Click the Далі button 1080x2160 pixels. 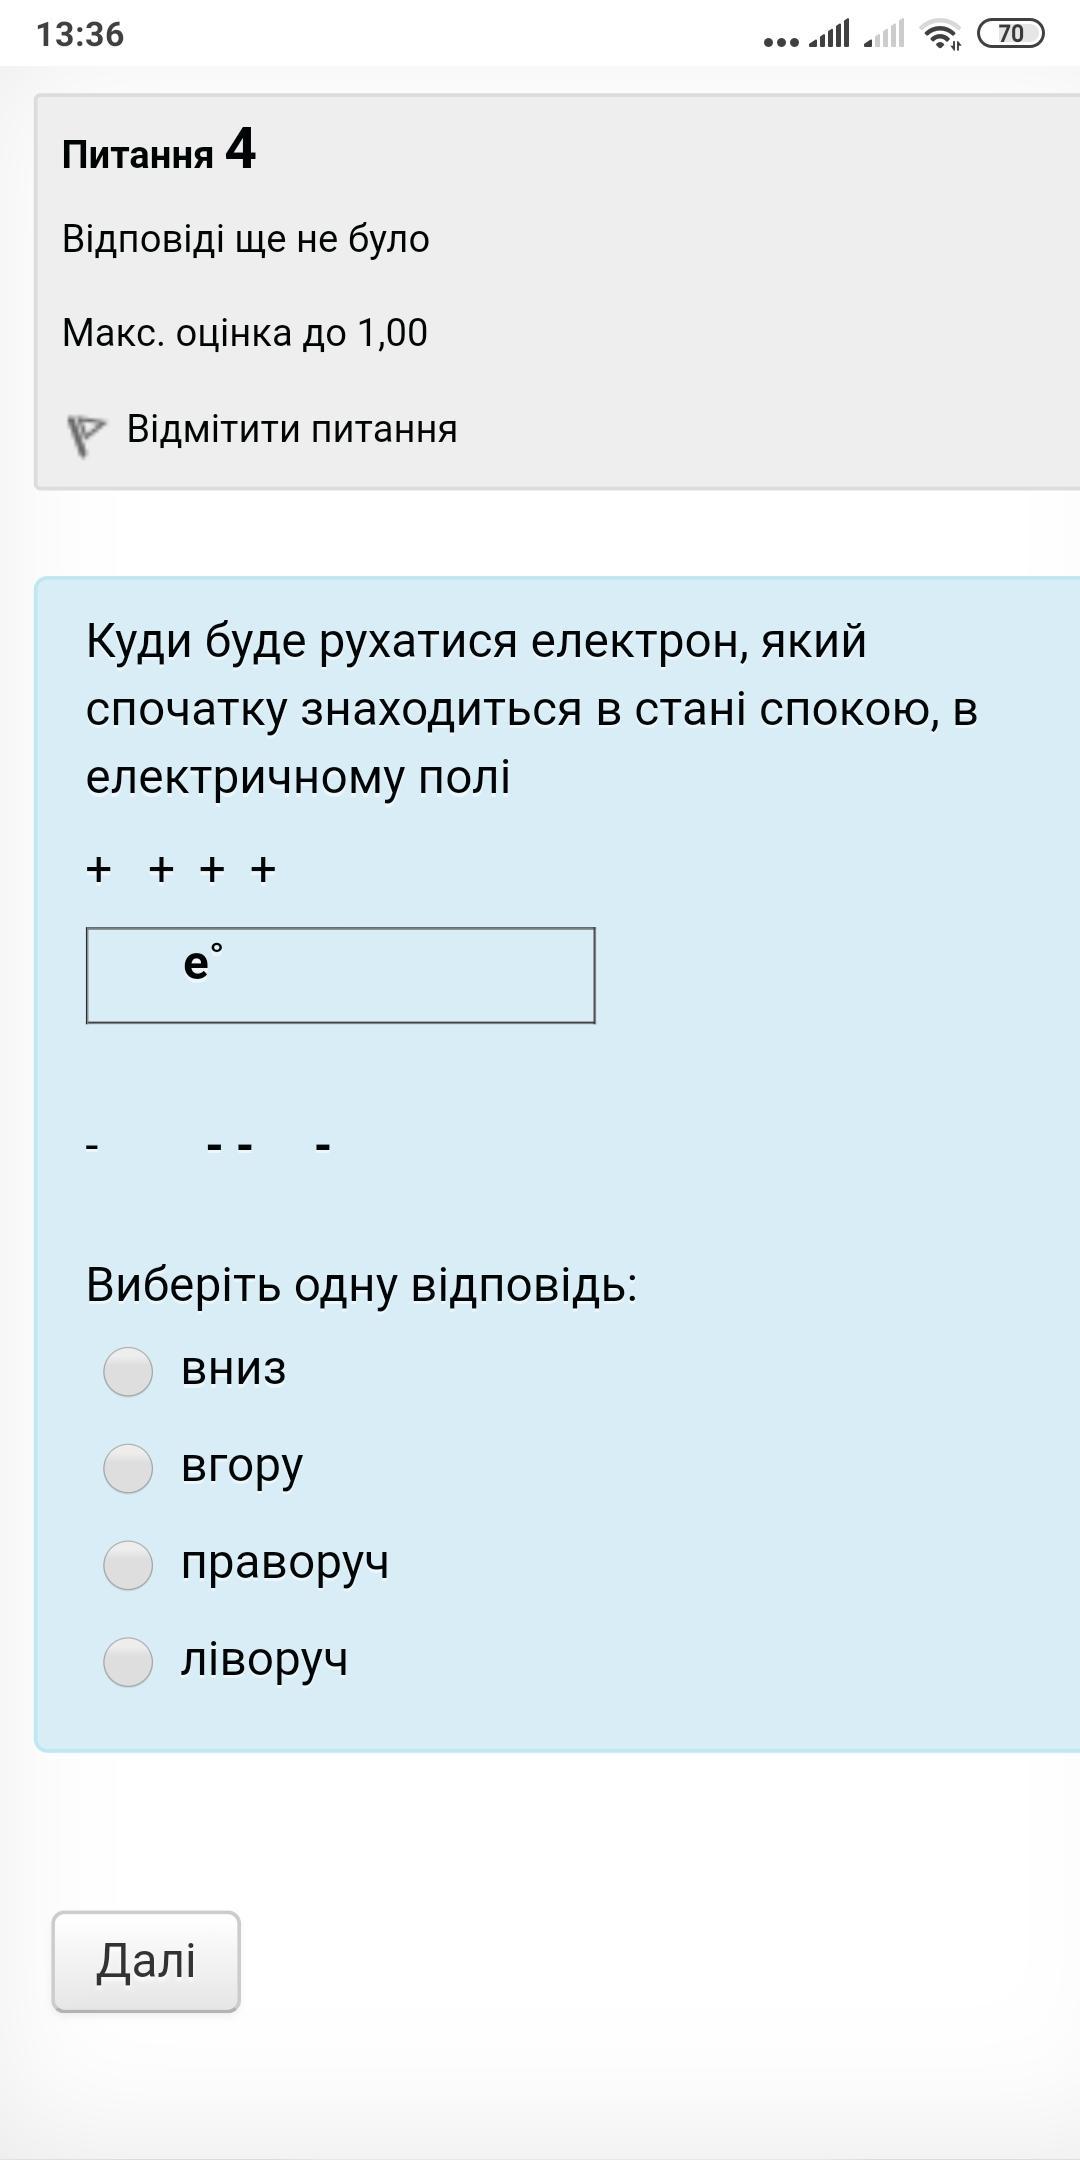point(146,1962)
